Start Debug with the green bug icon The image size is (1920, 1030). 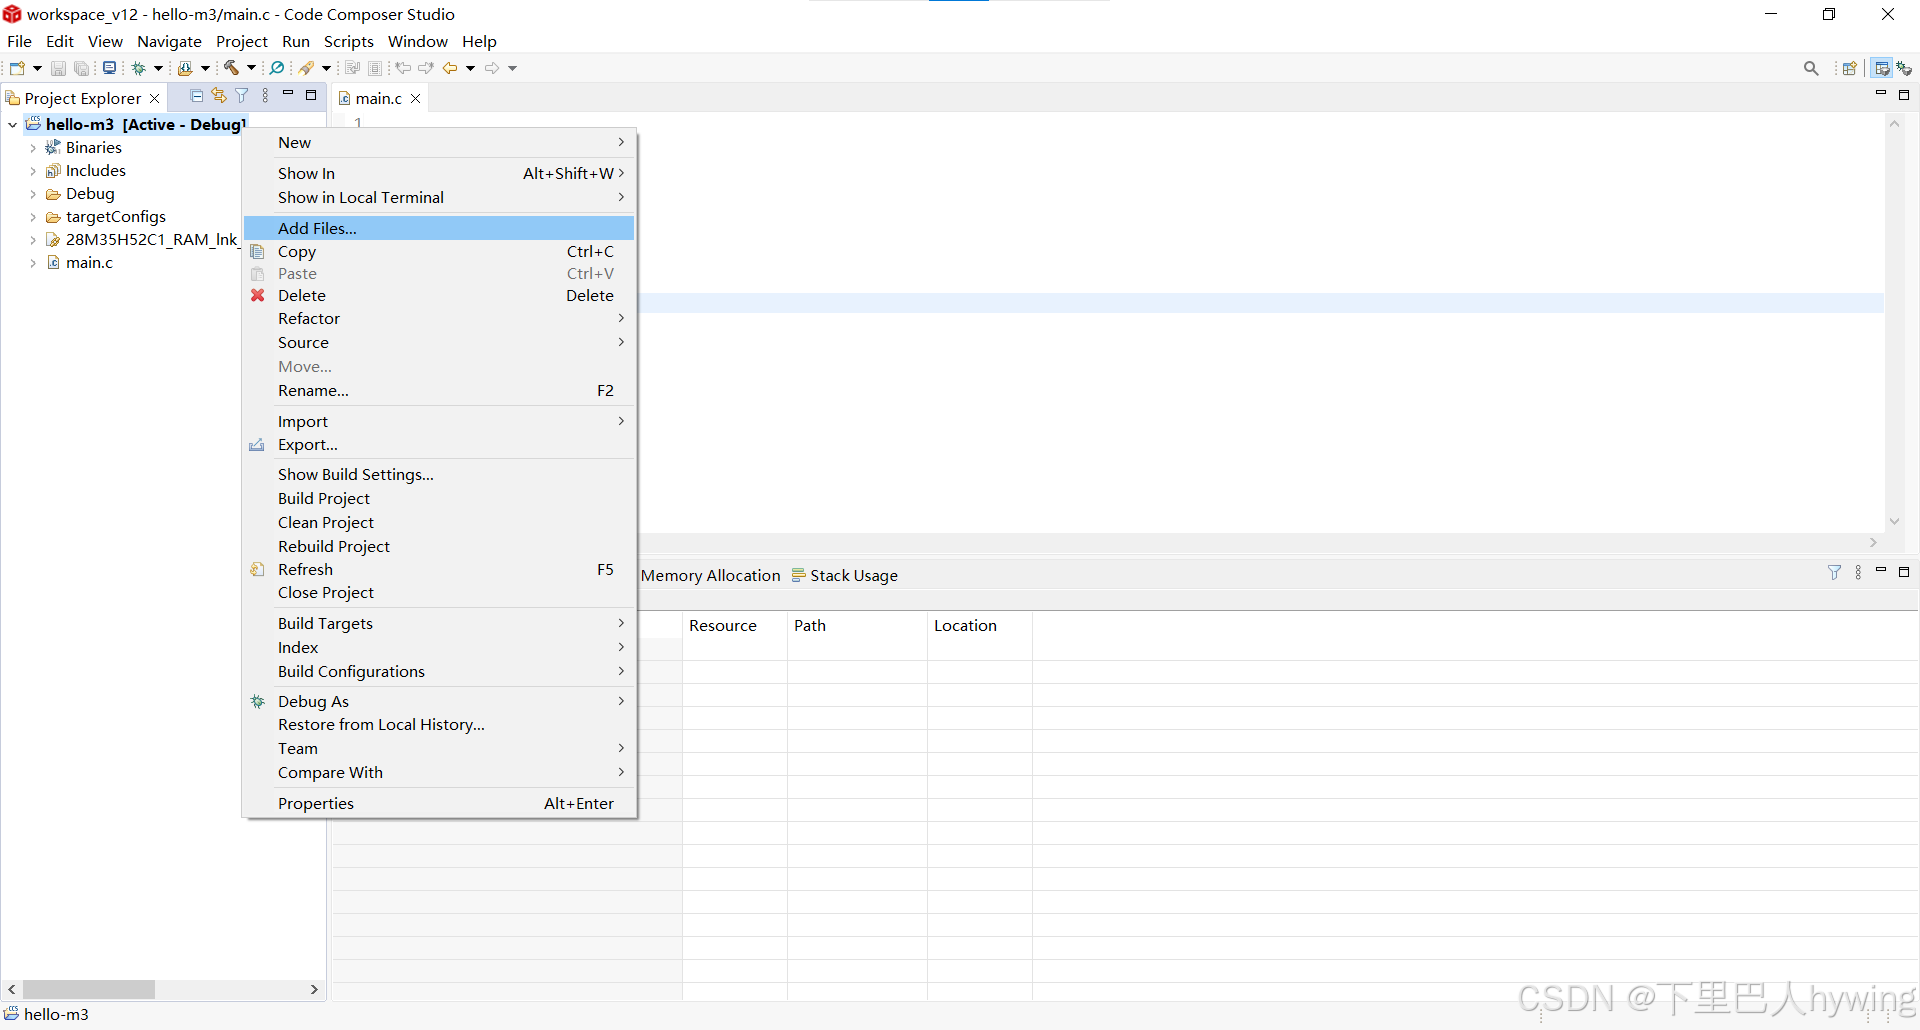coord(139,68)
